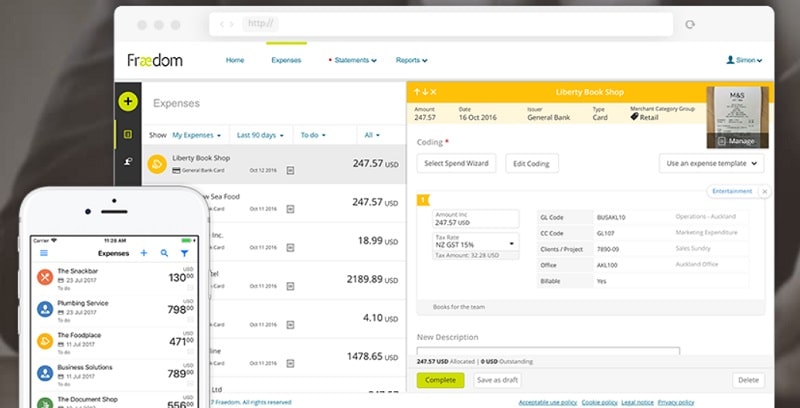Click Manage on the receipt thumbnail
The height and width of the screenshot is (408, 800).
point(737,141)
